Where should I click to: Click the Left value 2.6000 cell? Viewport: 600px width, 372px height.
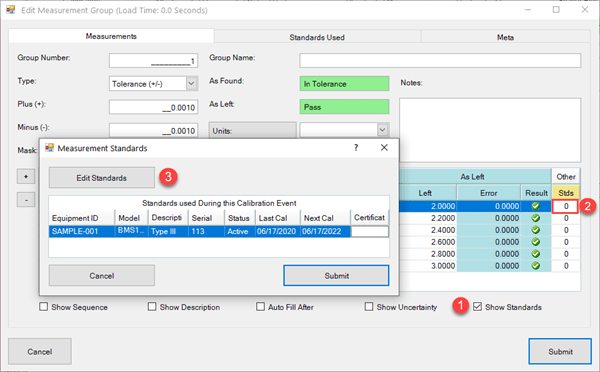coord(428,242)
